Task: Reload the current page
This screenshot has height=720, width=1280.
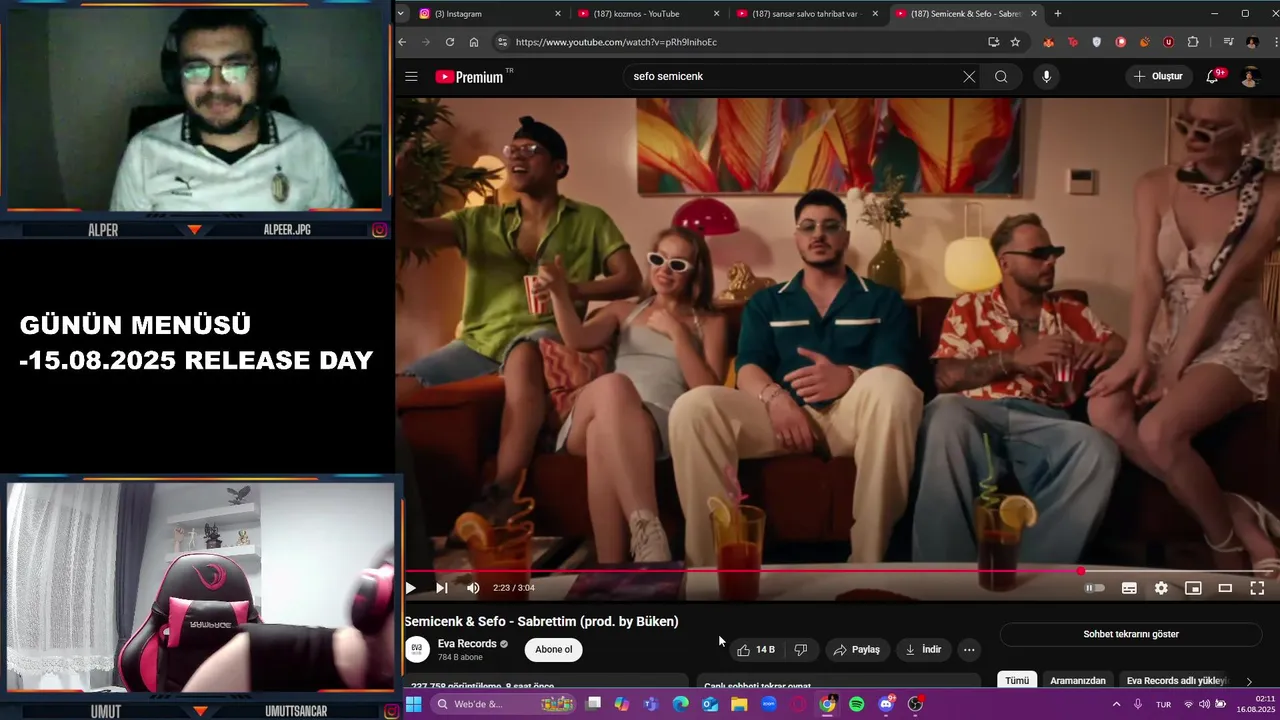Action: [450, 42]
